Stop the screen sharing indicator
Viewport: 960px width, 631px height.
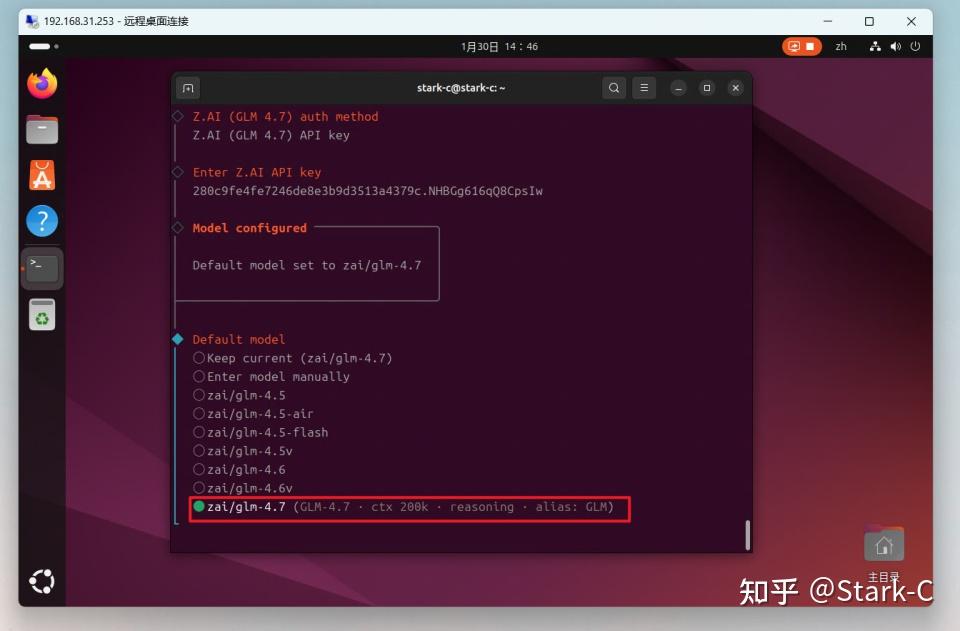pos(801,47)
